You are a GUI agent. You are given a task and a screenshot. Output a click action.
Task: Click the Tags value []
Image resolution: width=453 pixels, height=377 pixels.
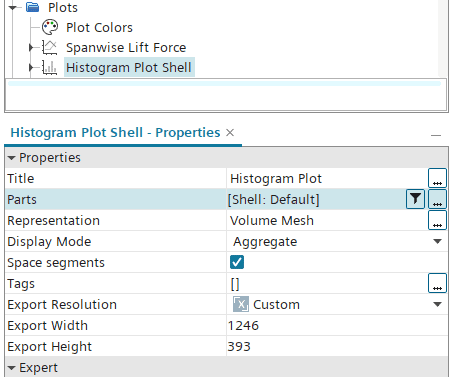(x=235, y=283)
